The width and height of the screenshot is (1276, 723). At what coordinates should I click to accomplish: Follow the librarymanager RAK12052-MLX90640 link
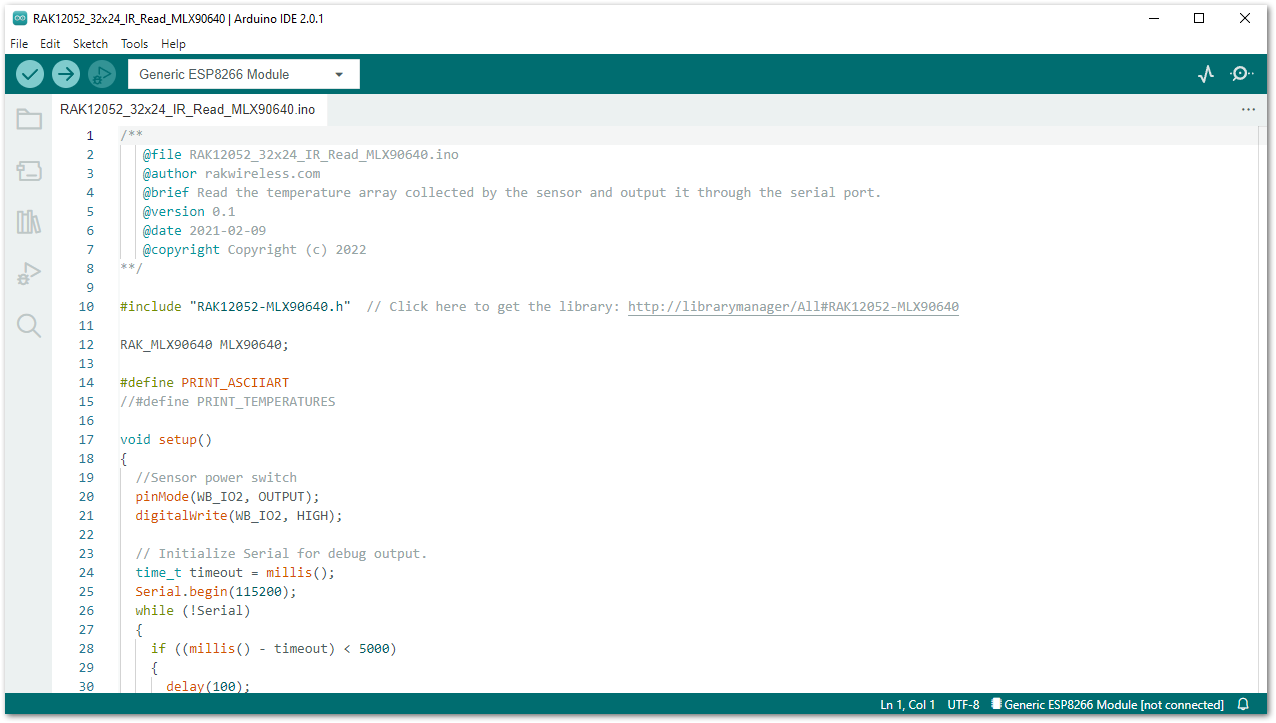793,307
